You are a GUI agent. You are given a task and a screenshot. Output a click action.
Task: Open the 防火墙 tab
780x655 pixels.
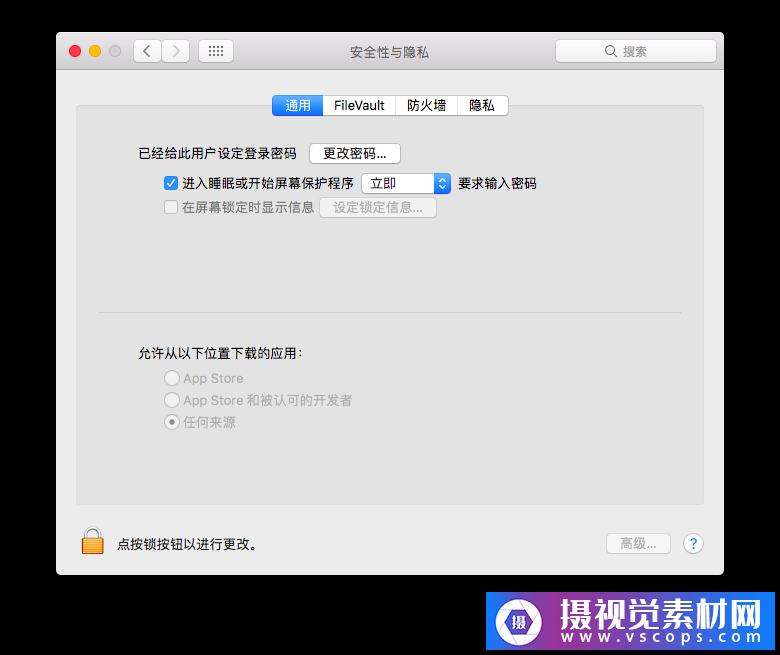(x=426, y=105)
